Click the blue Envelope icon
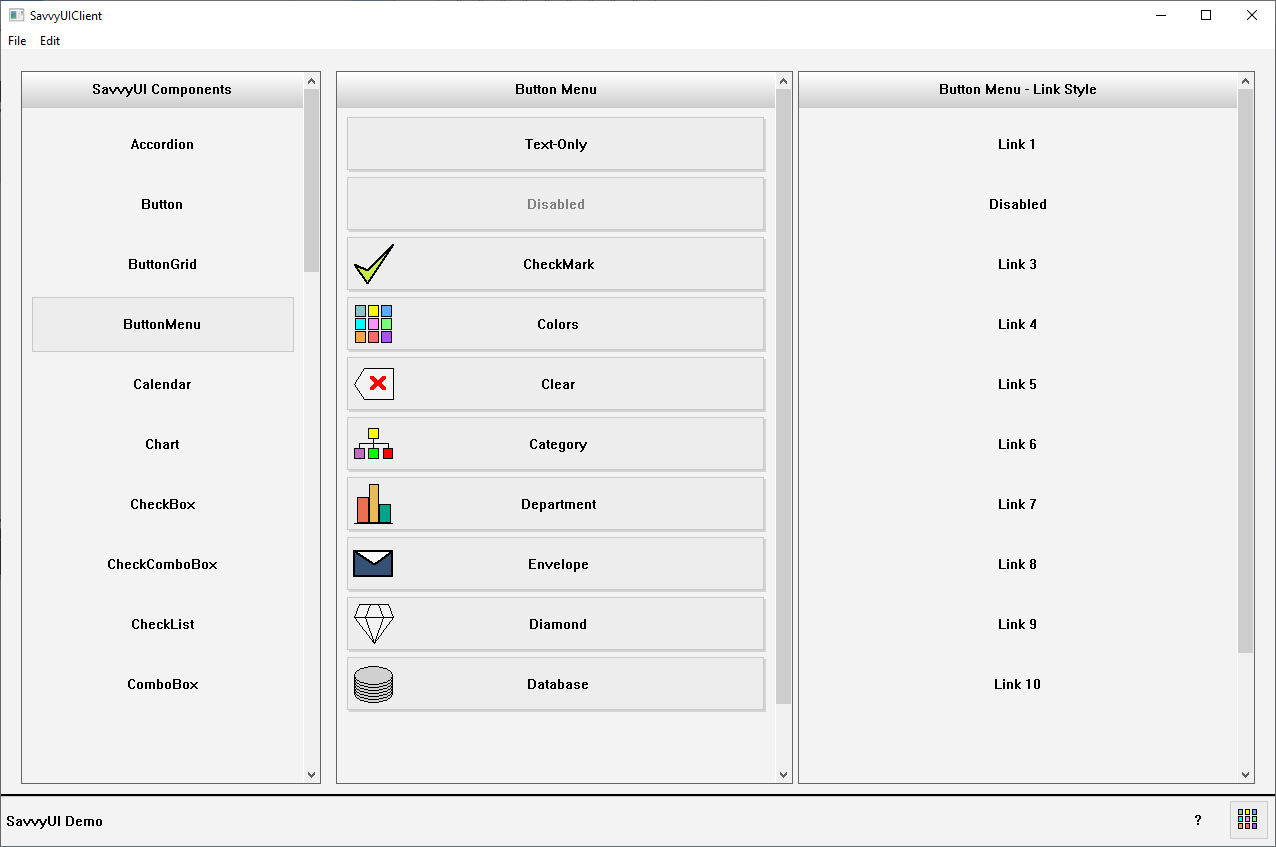 (x=373, y=564)
